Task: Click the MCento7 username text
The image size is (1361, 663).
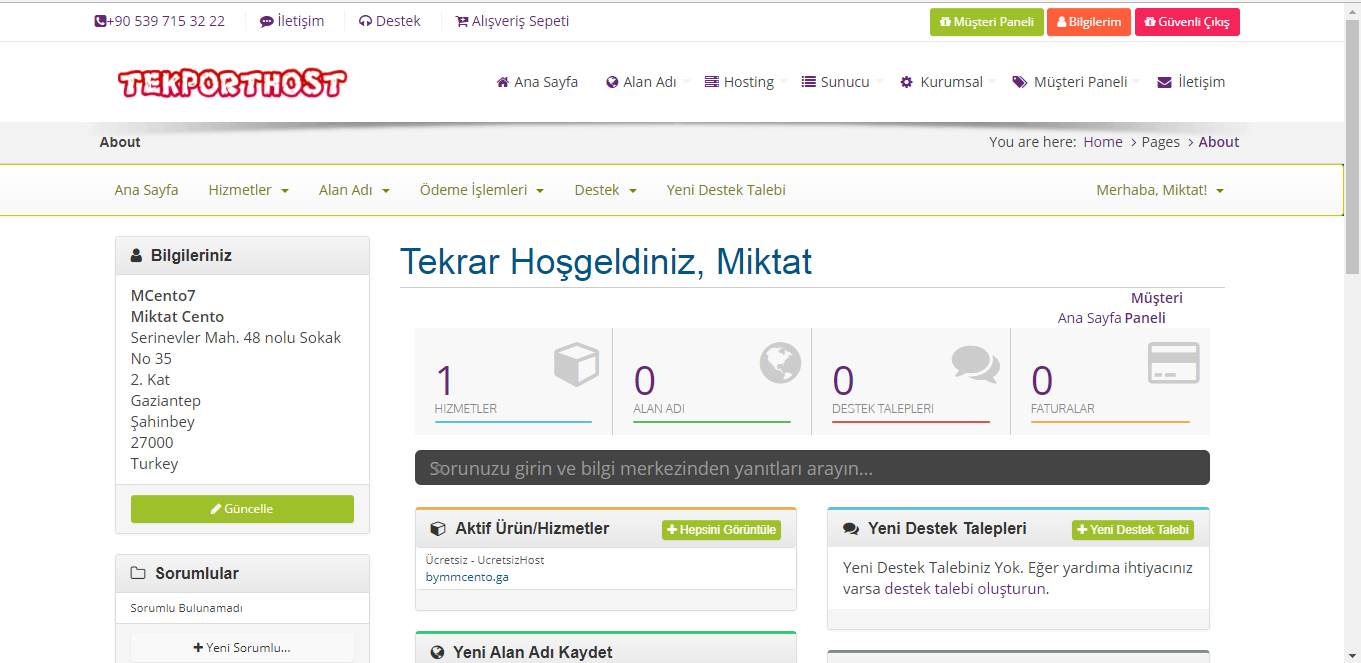Action: tap(163, 295)
